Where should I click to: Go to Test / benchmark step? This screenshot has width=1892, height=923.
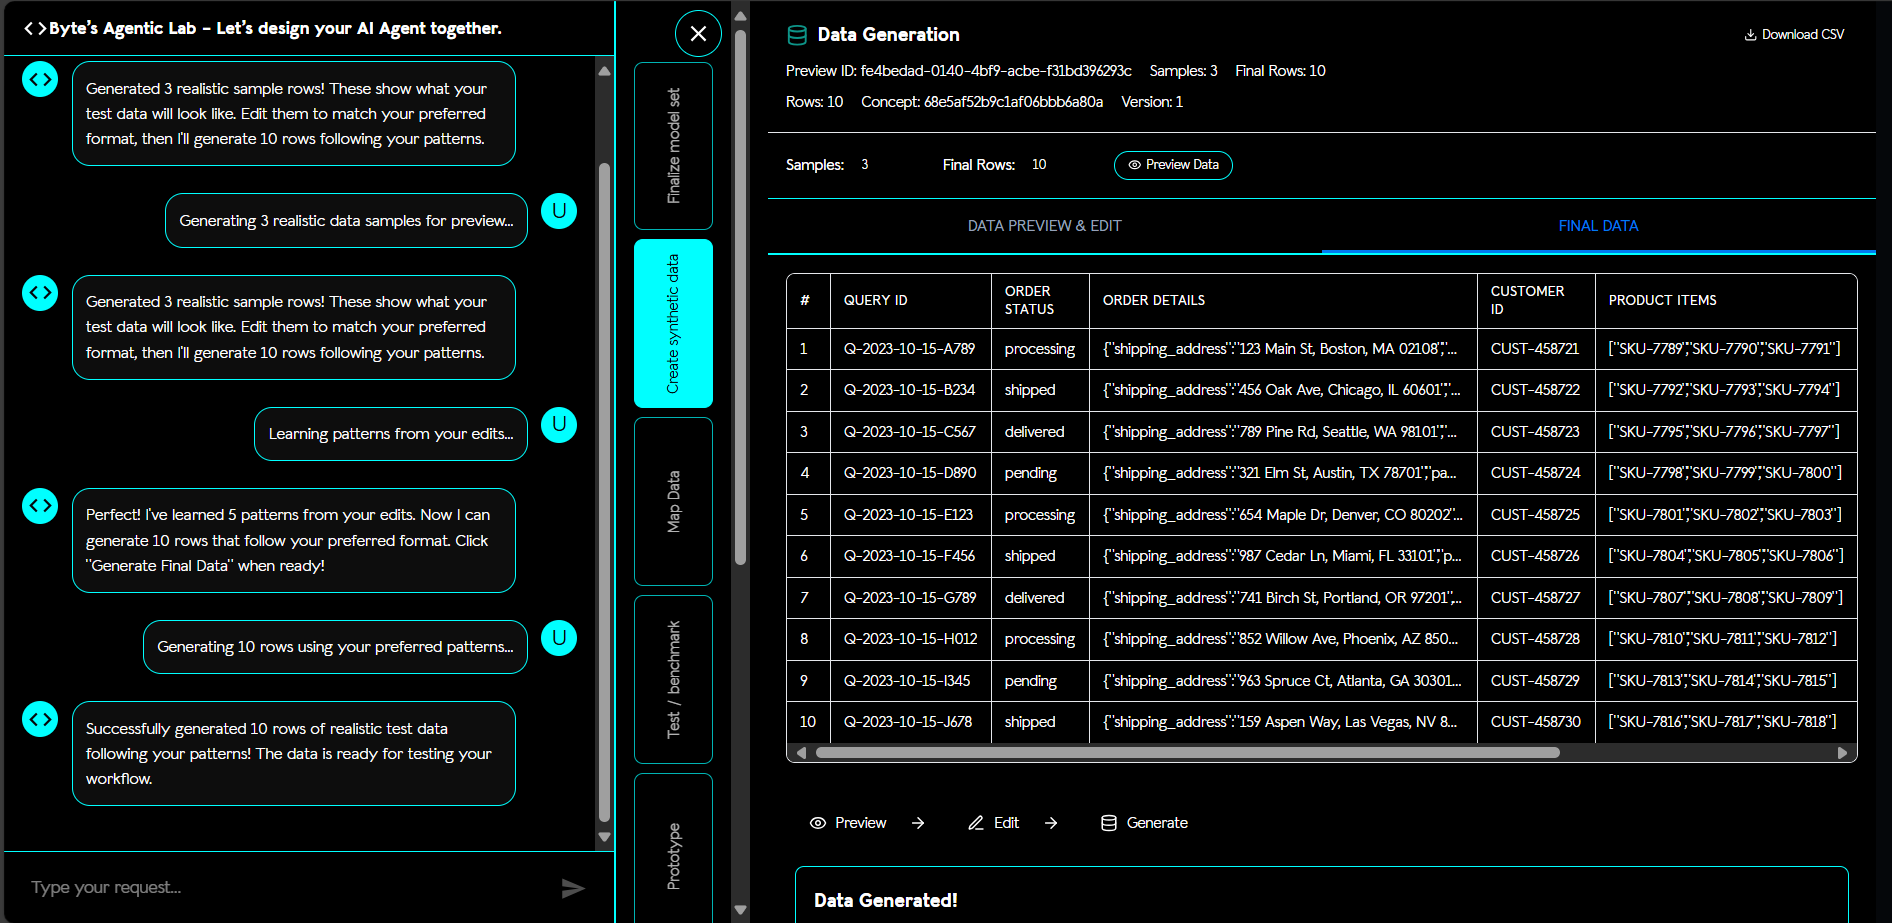click(673, 679)
